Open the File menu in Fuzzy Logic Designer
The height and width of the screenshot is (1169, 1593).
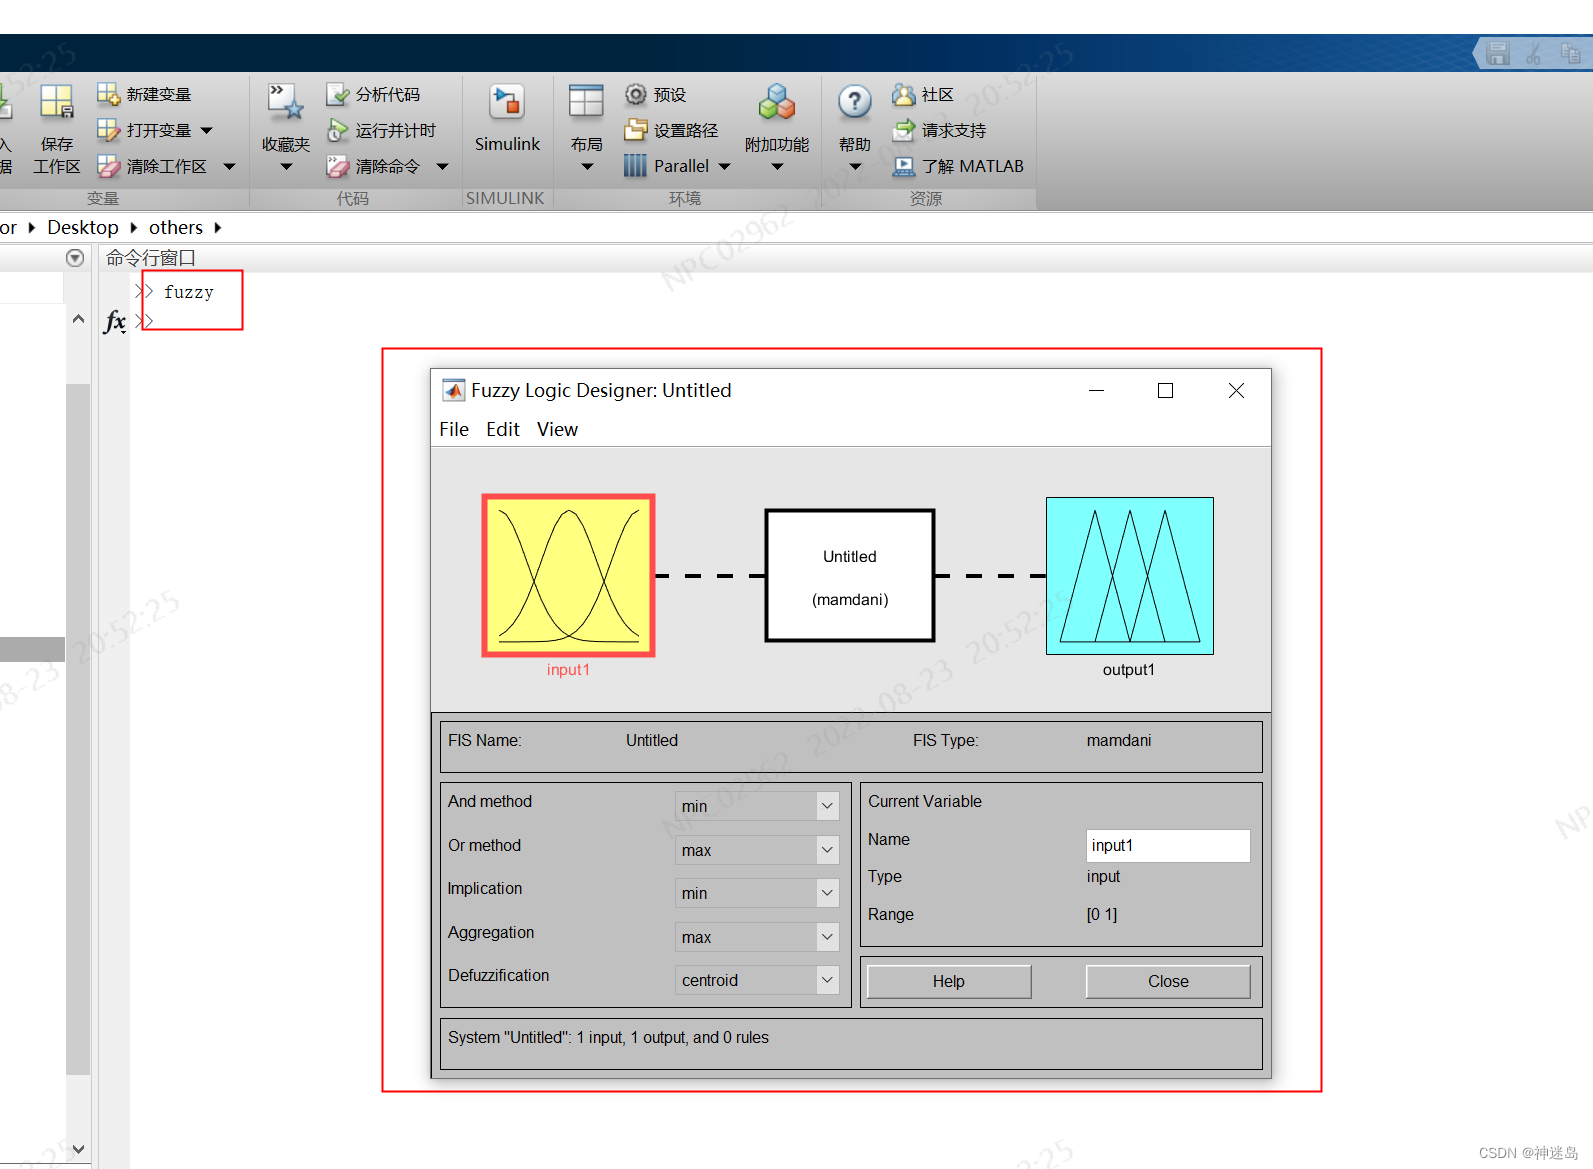tap(454, 429)
